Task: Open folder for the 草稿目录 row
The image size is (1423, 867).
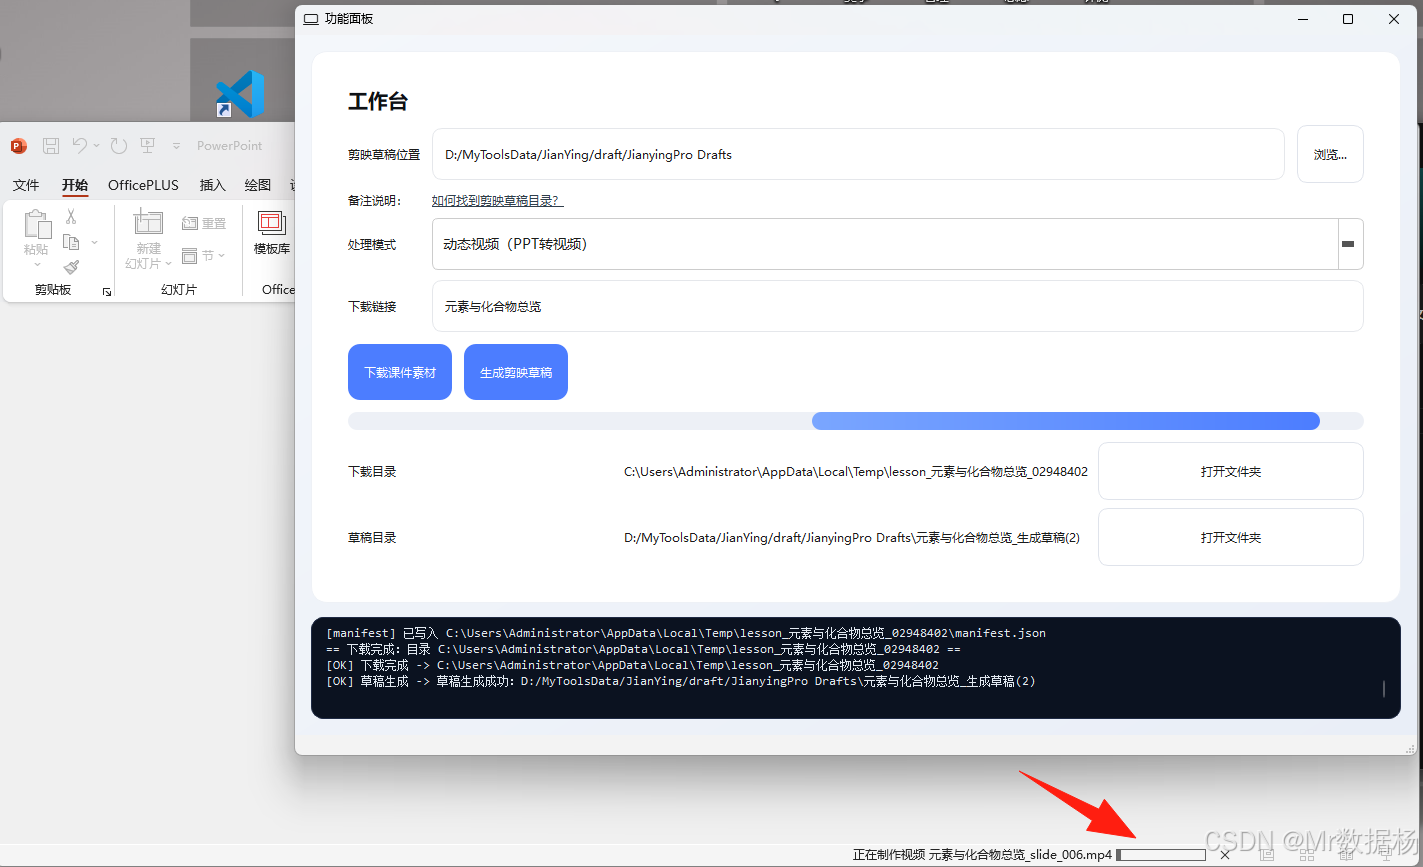Action: pos(1231,537)
